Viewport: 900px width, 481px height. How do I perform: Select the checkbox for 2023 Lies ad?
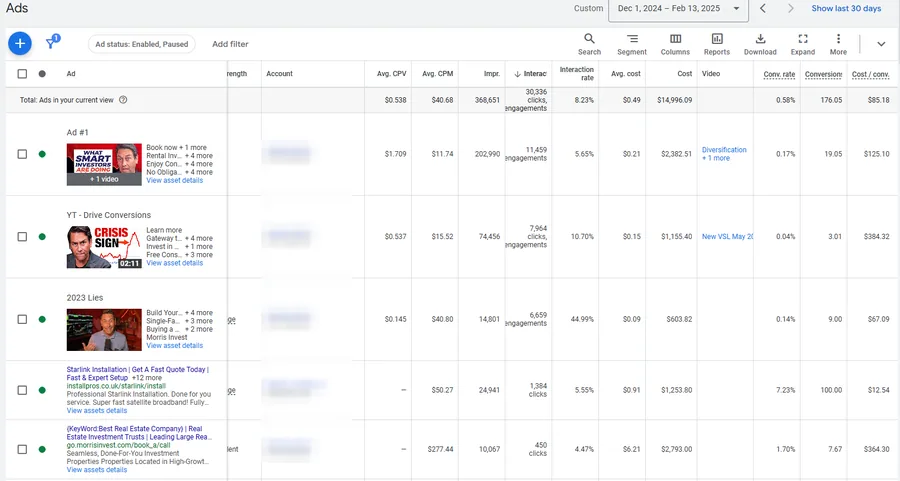tap(22, 319)
